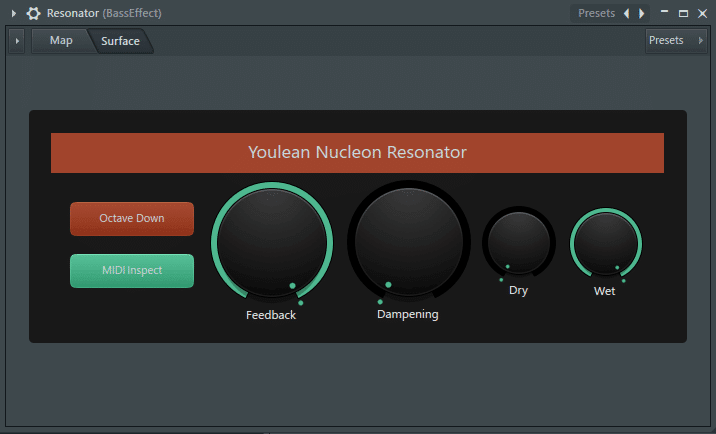The image size is (716, 434).
Task: Maximize the Resonator plugin window
Action: 683,13
